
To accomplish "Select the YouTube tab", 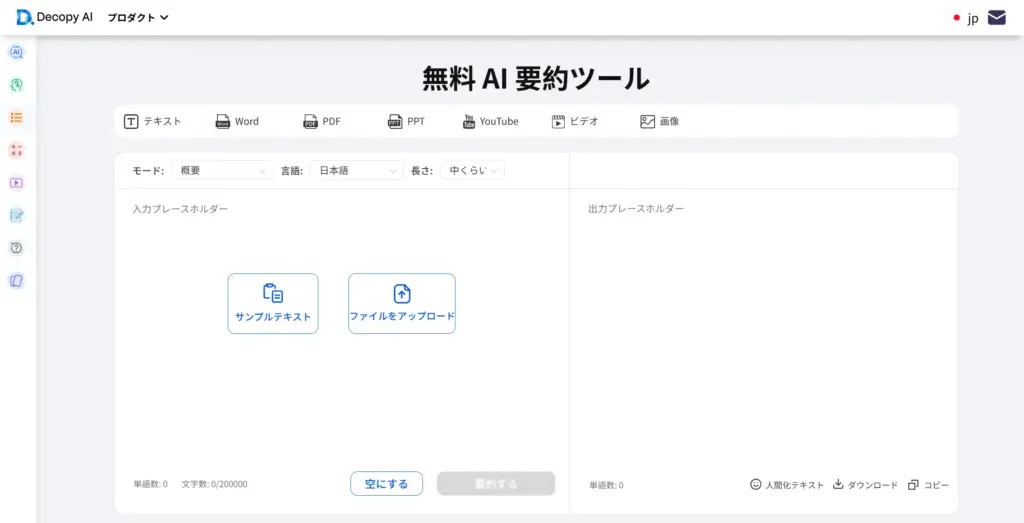I will click(x=490, y=121).
